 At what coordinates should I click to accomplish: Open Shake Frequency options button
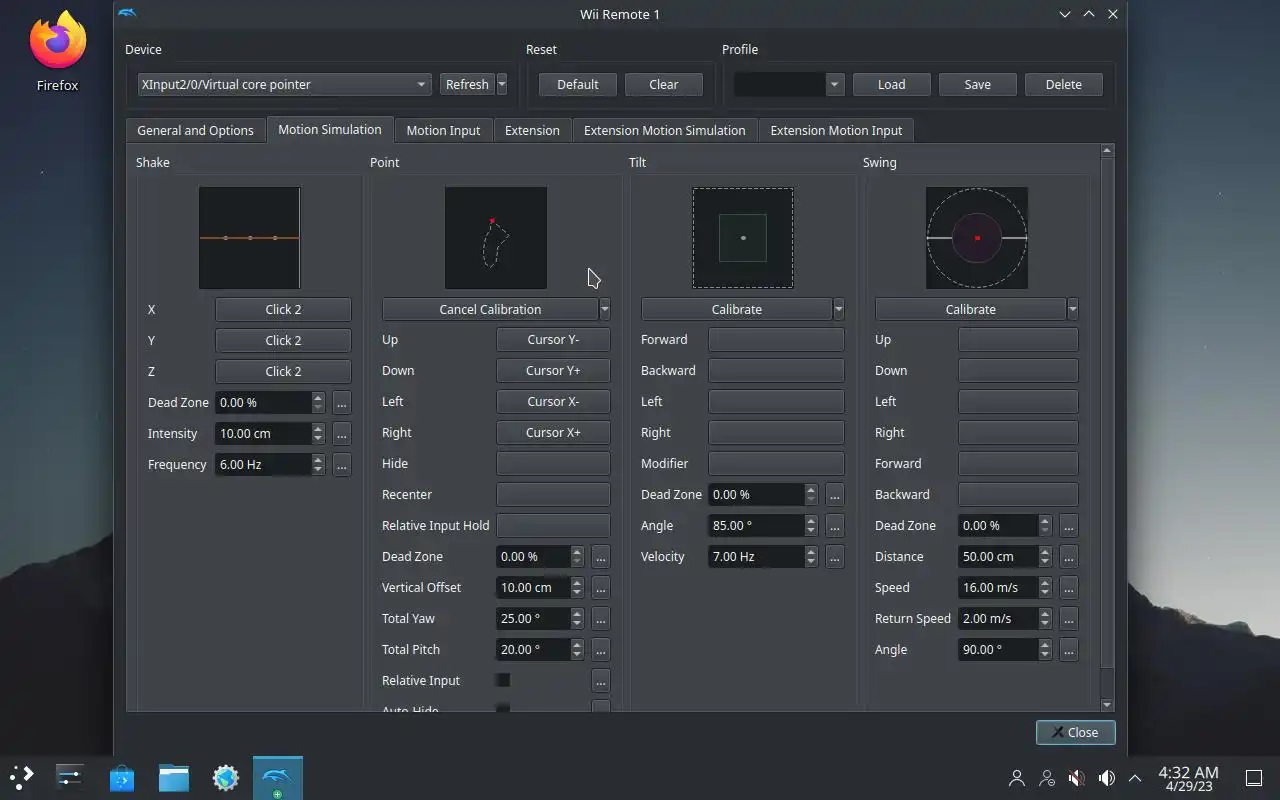tap(341, 464)
